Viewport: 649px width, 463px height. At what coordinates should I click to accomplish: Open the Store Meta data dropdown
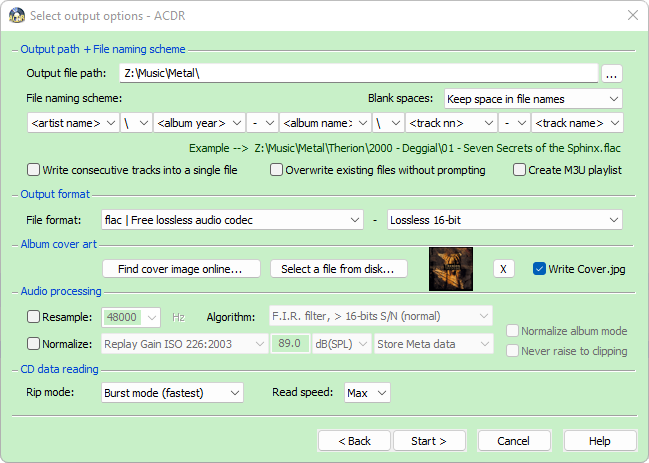pos(434,344)
